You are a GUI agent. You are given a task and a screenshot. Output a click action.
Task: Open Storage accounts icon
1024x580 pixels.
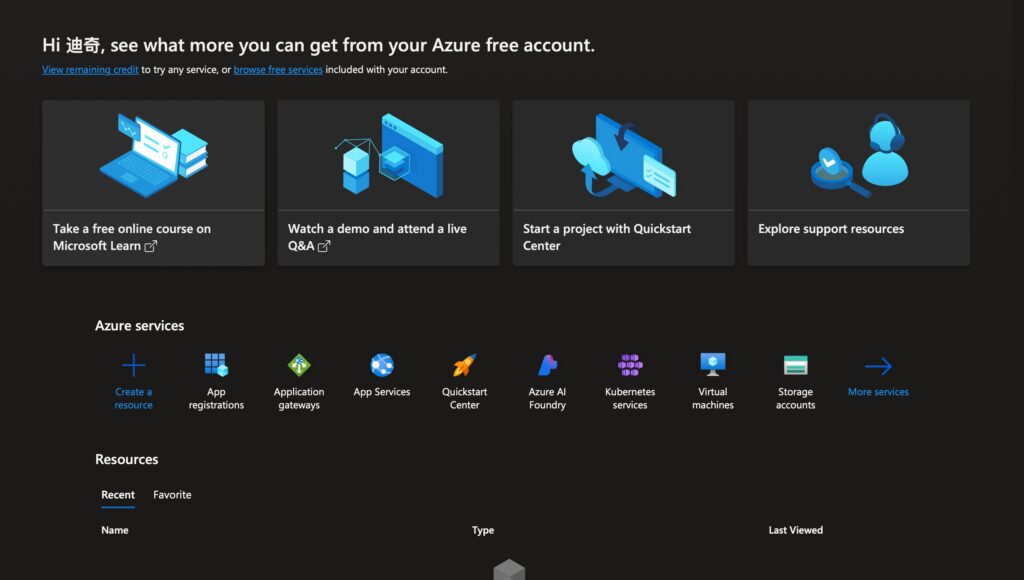[x=795, y=366]
